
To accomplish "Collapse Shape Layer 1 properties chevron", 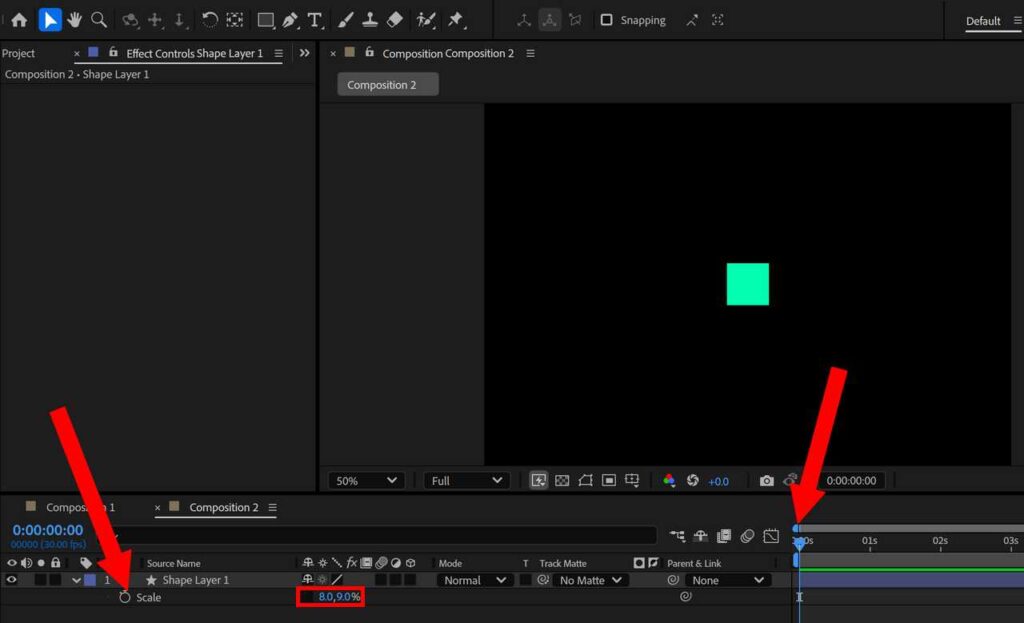I will coord(76,580).
